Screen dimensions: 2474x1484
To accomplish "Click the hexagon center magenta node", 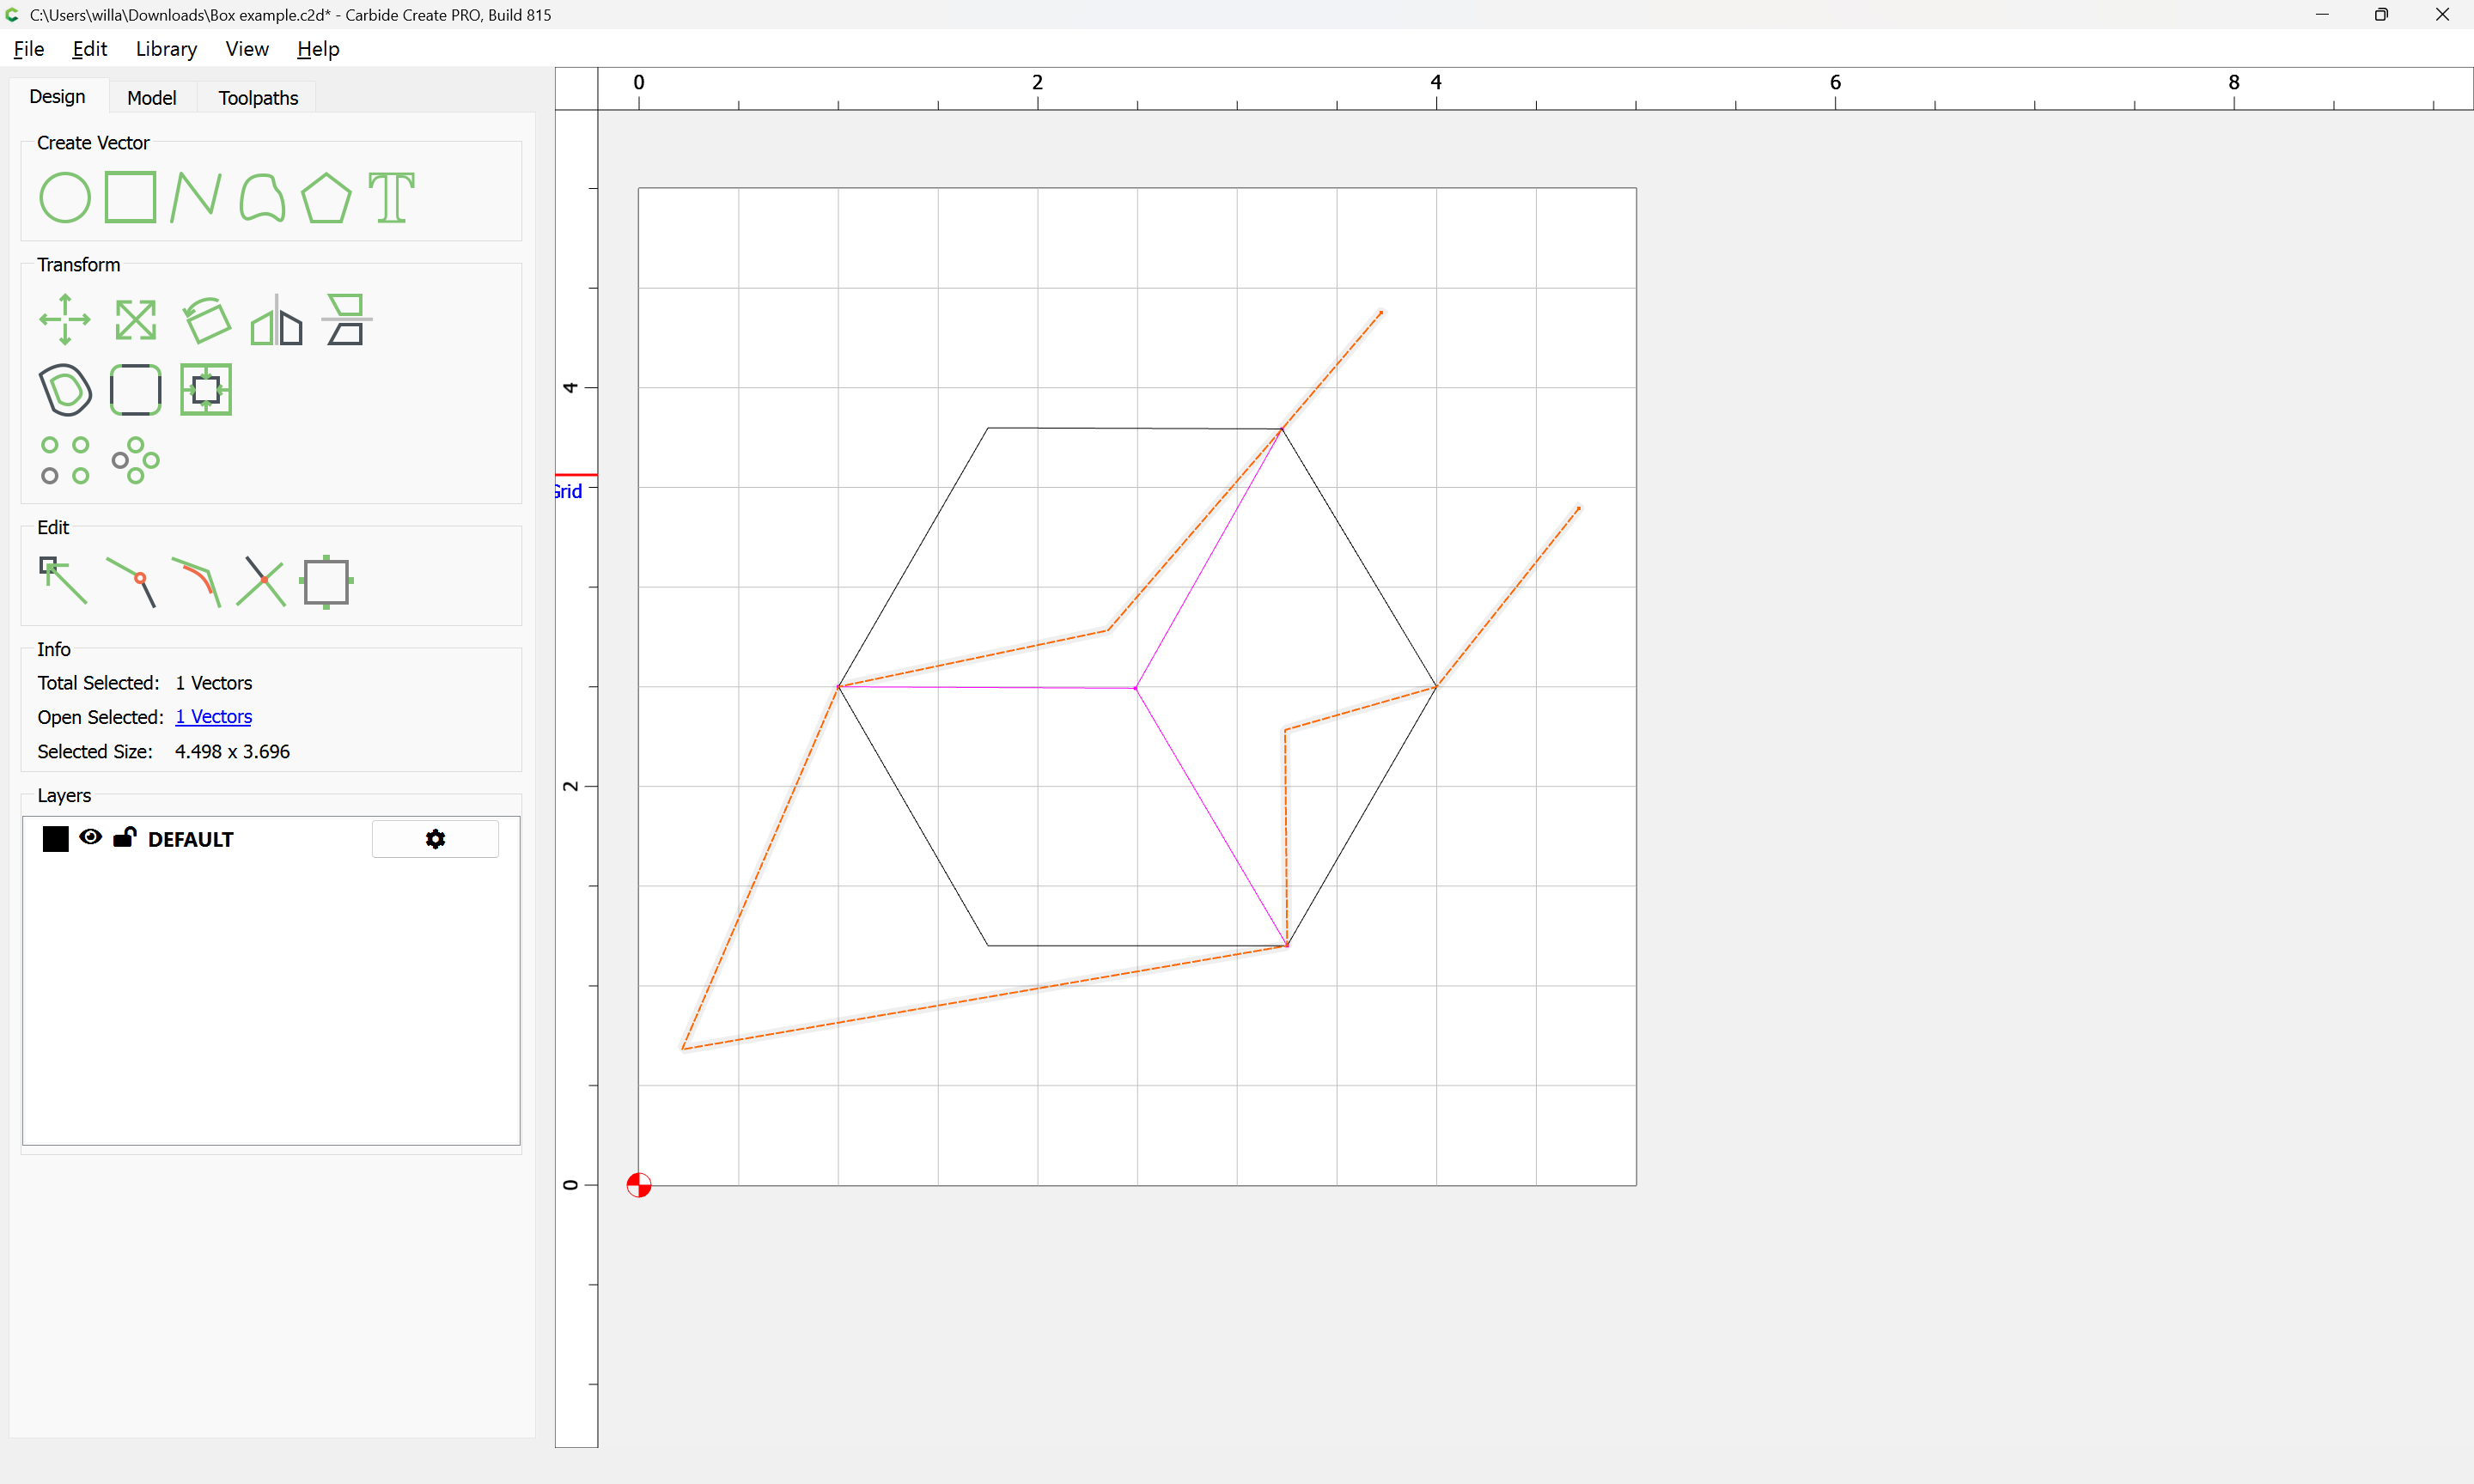I will click(1136, 688).
